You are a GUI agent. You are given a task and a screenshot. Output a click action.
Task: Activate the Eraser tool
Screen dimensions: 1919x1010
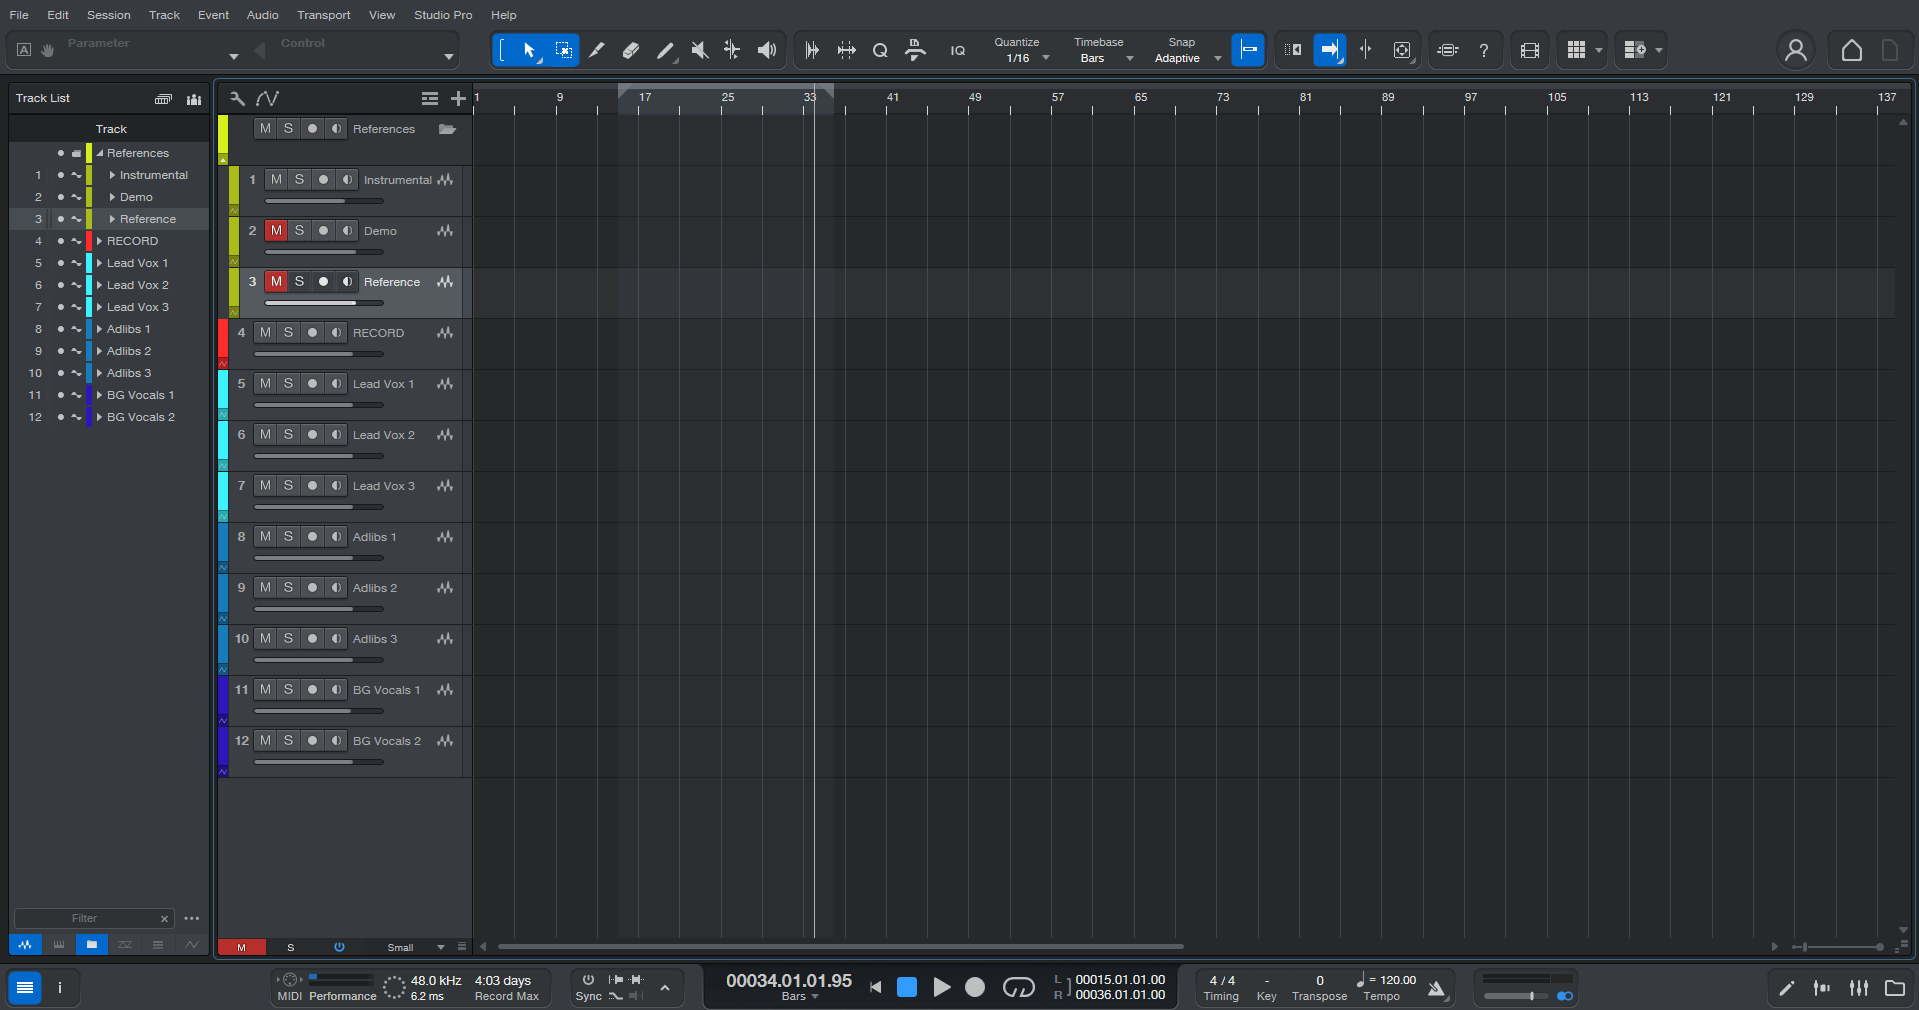pyautogui.click(x=631, y=50)
